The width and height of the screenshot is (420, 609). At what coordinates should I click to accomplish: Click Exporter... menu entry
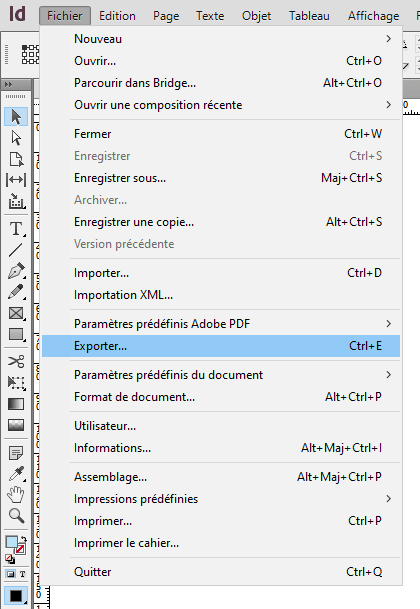point(221,346)
